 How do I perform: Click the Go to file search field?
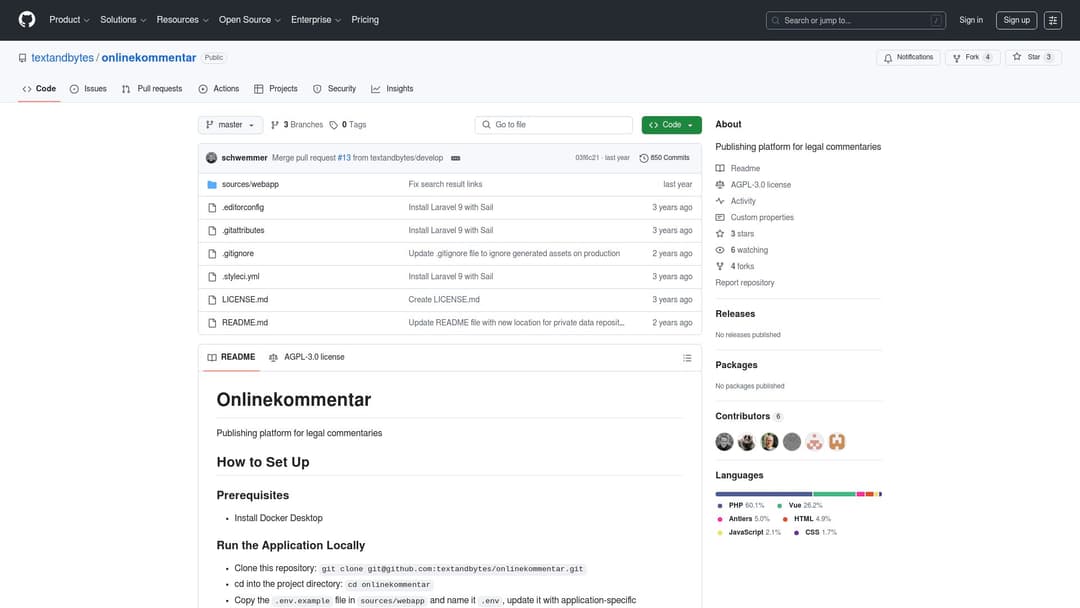point(554,125)
